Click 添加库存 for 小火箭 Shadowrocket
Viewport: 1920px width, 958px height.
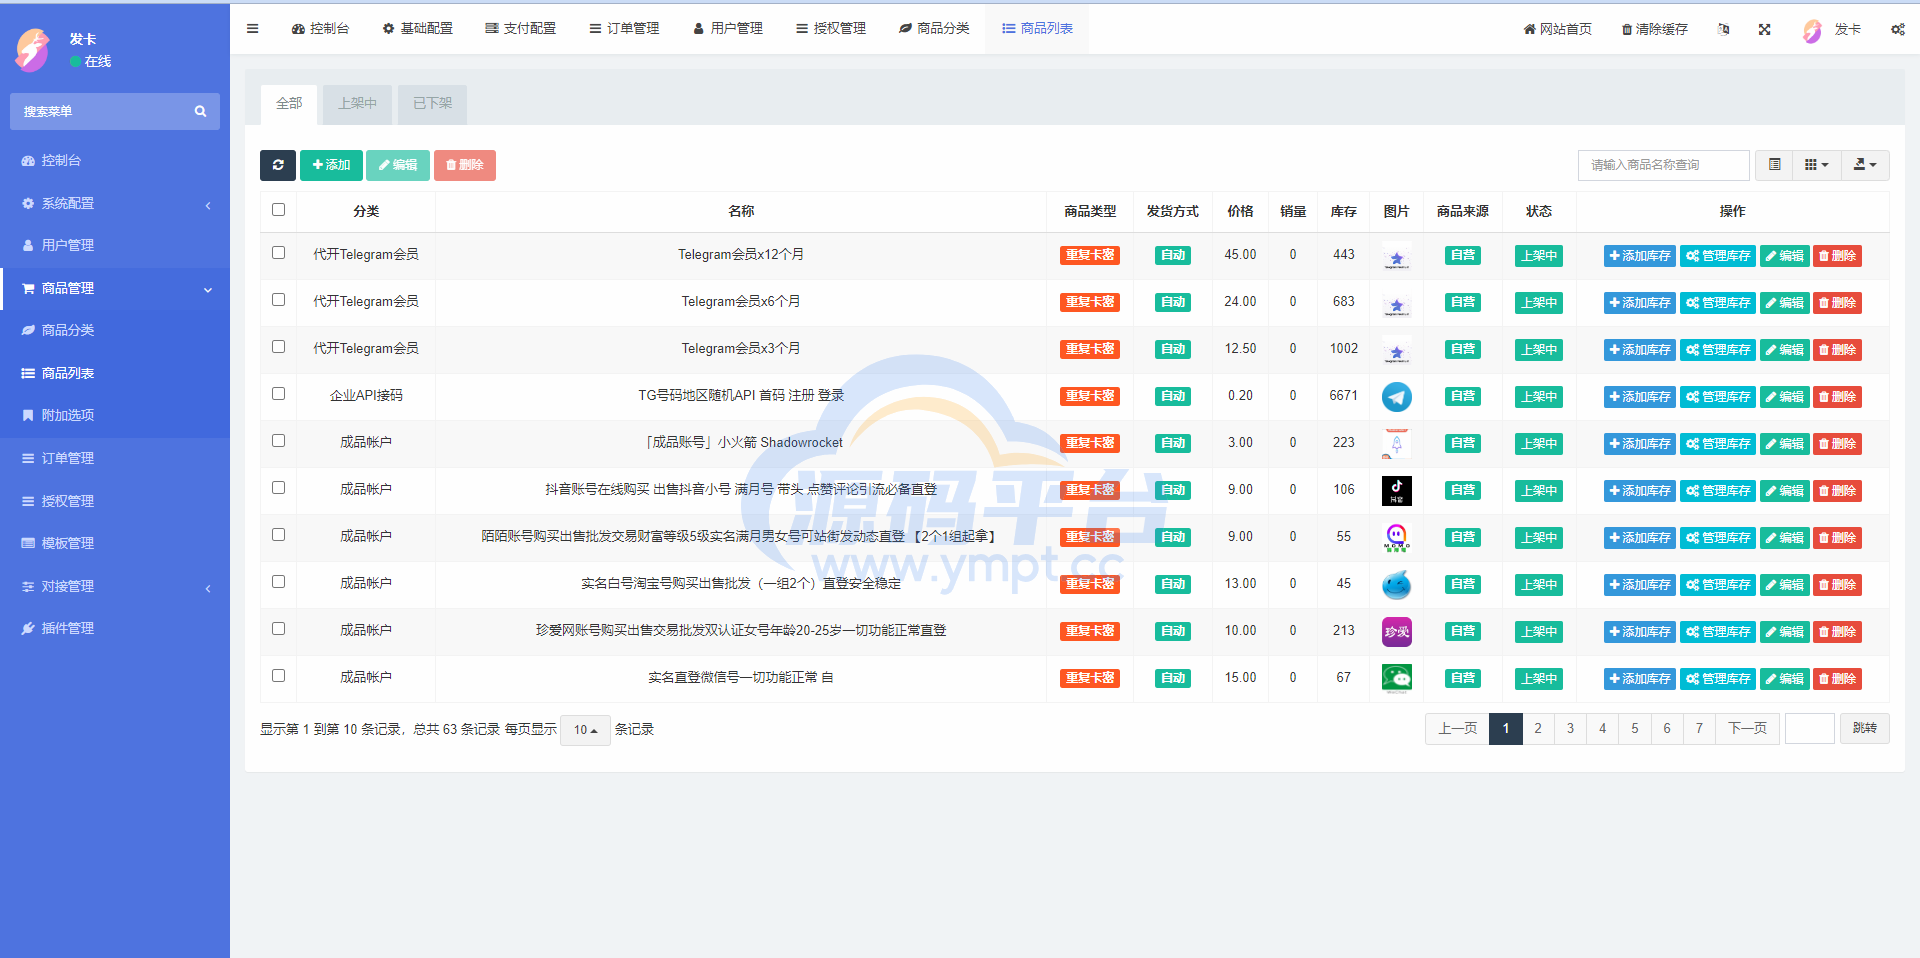point(1640,444)
